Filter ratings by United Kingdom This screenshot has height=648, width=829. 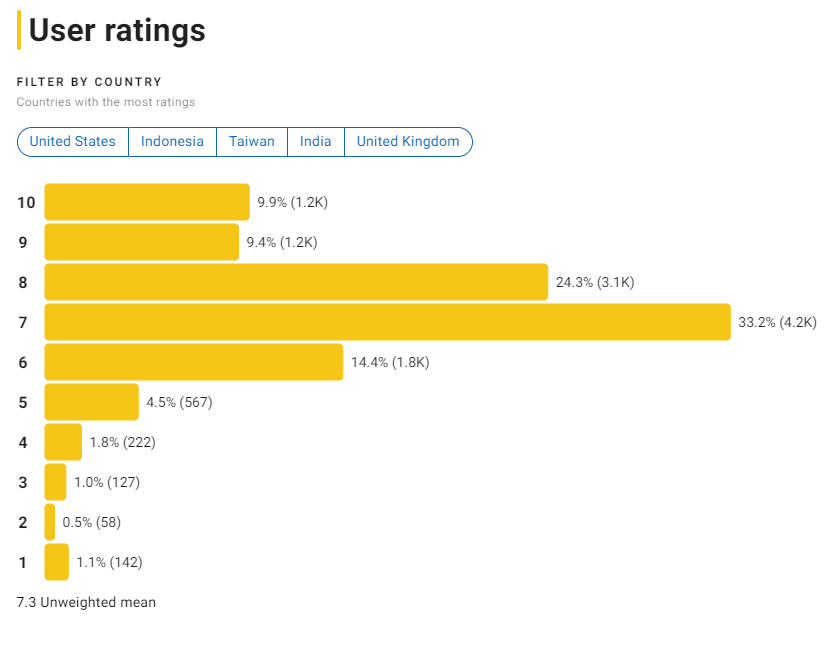pyautogui.click(x=408, y=141)
